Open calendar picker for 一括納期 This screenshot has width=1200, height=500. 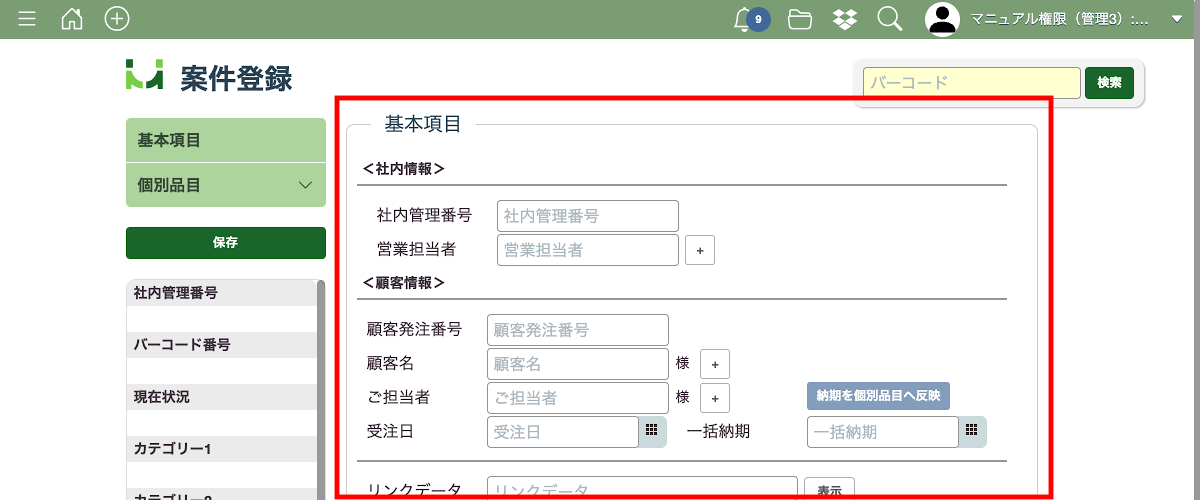click(971, 431)
